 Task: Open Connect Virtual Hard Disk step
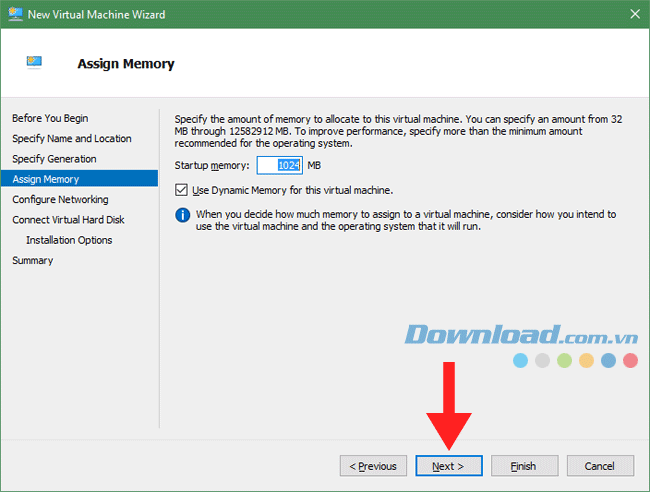68,219
